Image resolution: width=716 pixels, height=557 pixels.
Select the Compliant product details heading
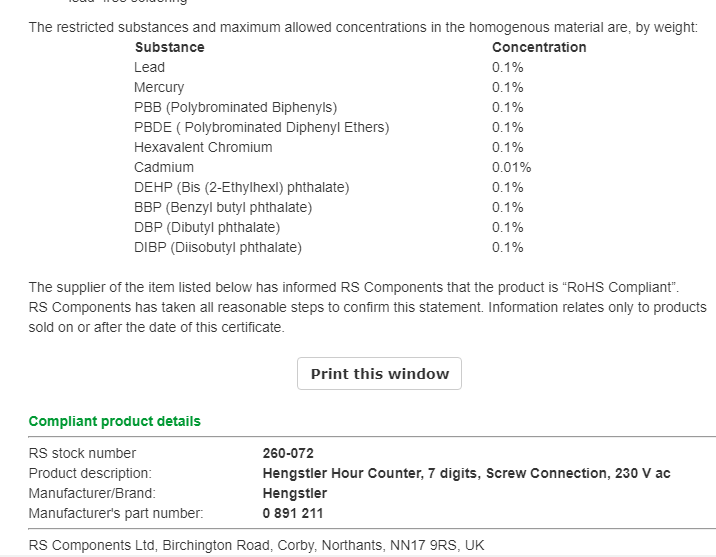[115, 421]
